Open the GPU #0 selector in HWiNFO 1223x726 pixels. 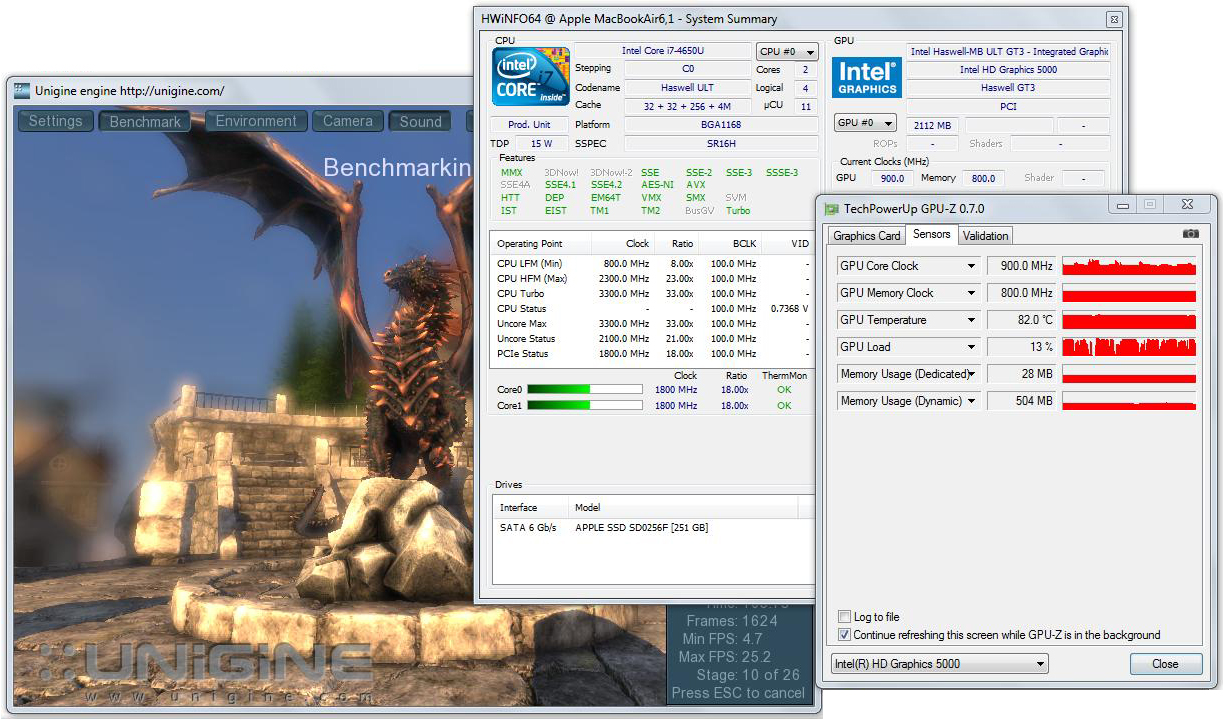coord(865,124)
